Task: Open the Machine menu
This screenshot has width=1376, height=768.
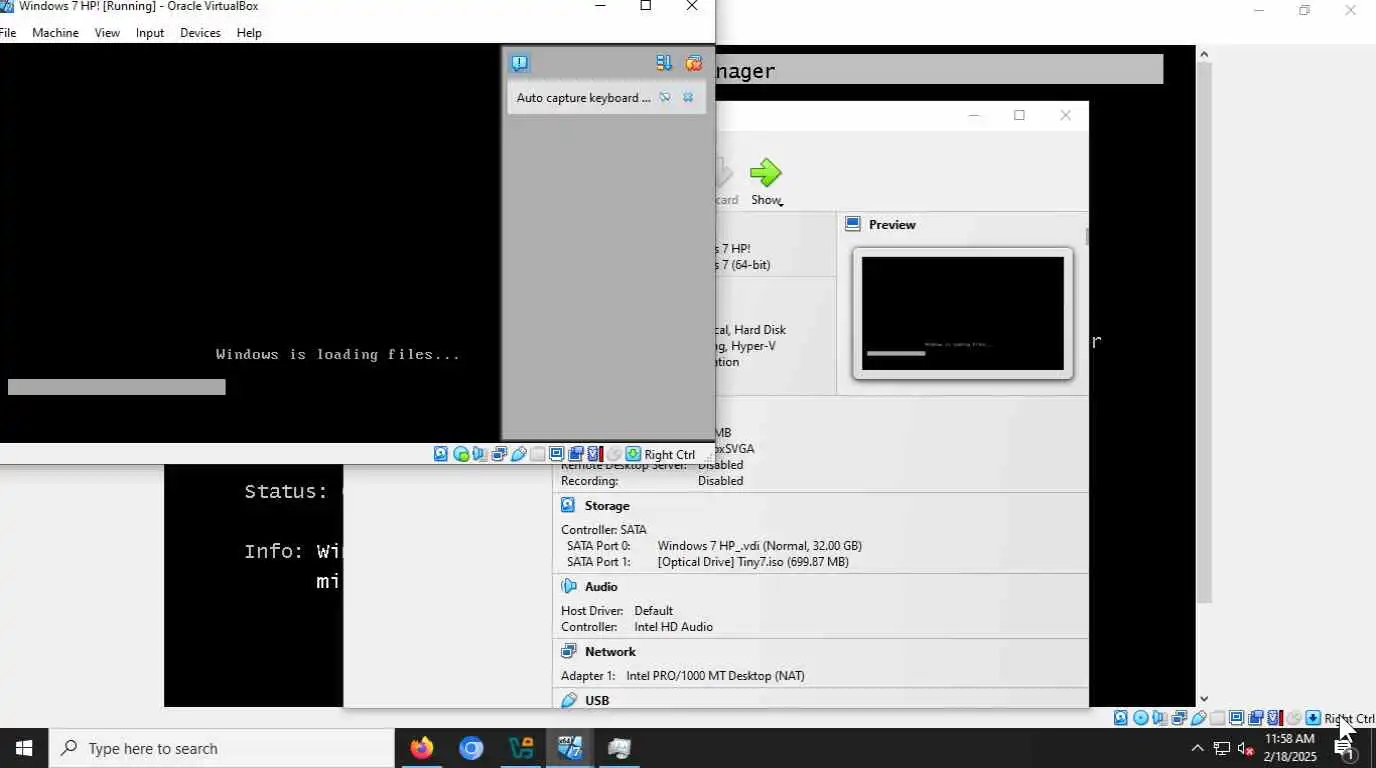Action: pos(55,33)
